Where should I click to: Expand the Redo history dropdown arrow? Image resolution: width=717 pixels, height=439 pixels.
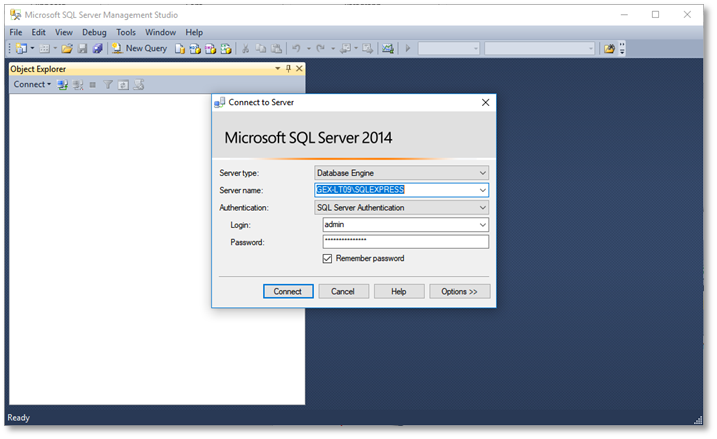pos(332,48)
